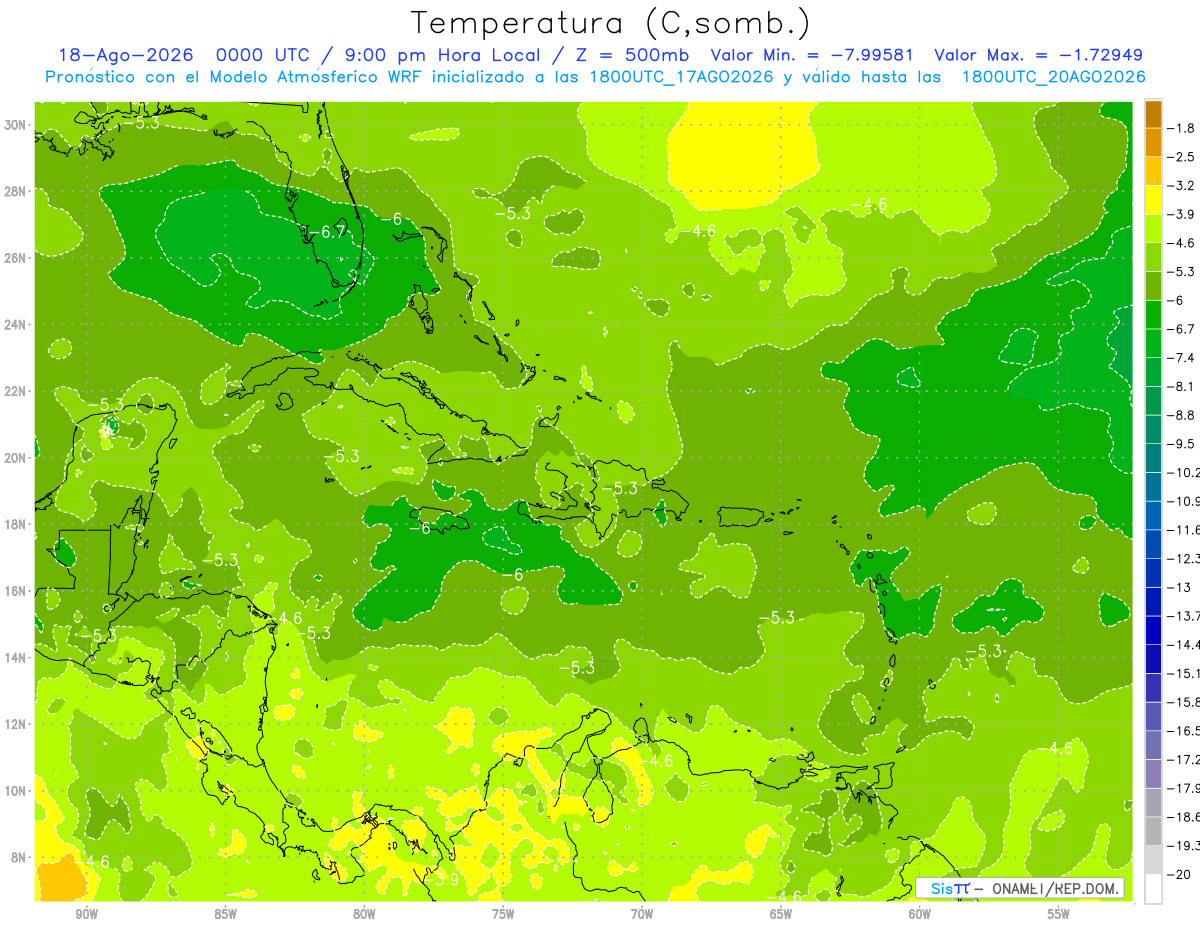Click the "55W" longitude axis label

click(x=1059, y=914)
